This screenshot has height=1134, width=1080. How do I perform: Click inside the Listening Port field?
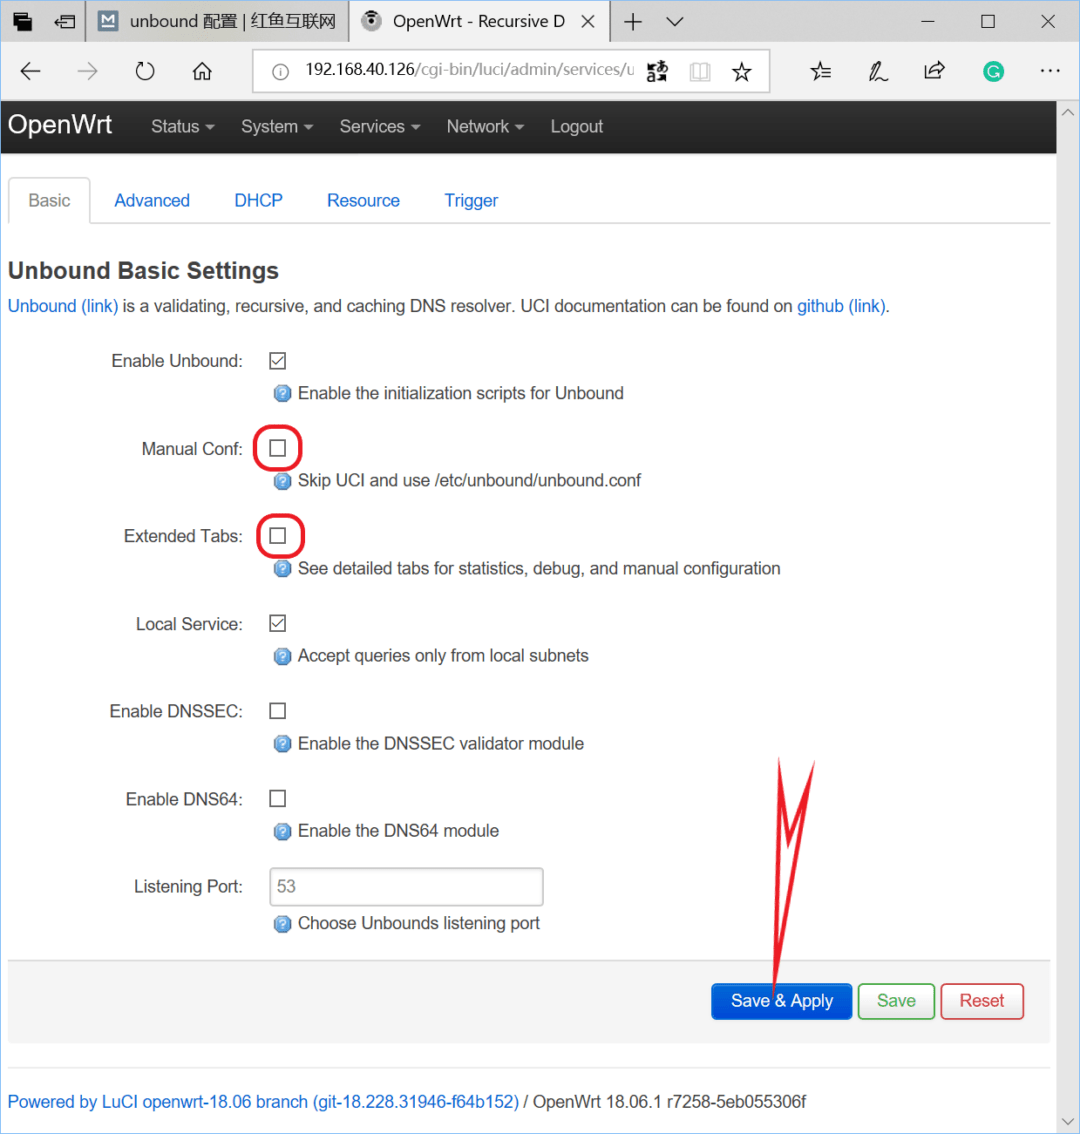coord(405,887)
